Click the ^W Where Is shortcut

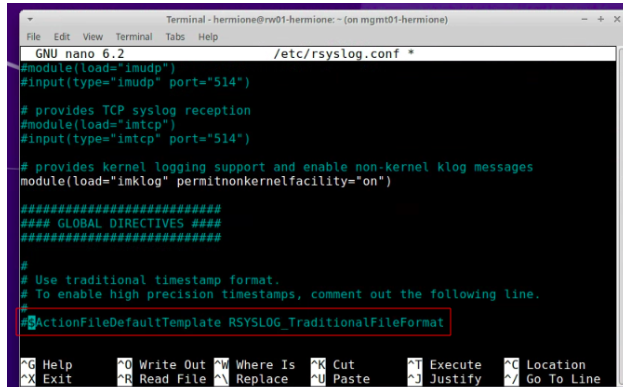click(x=255, y=364)
